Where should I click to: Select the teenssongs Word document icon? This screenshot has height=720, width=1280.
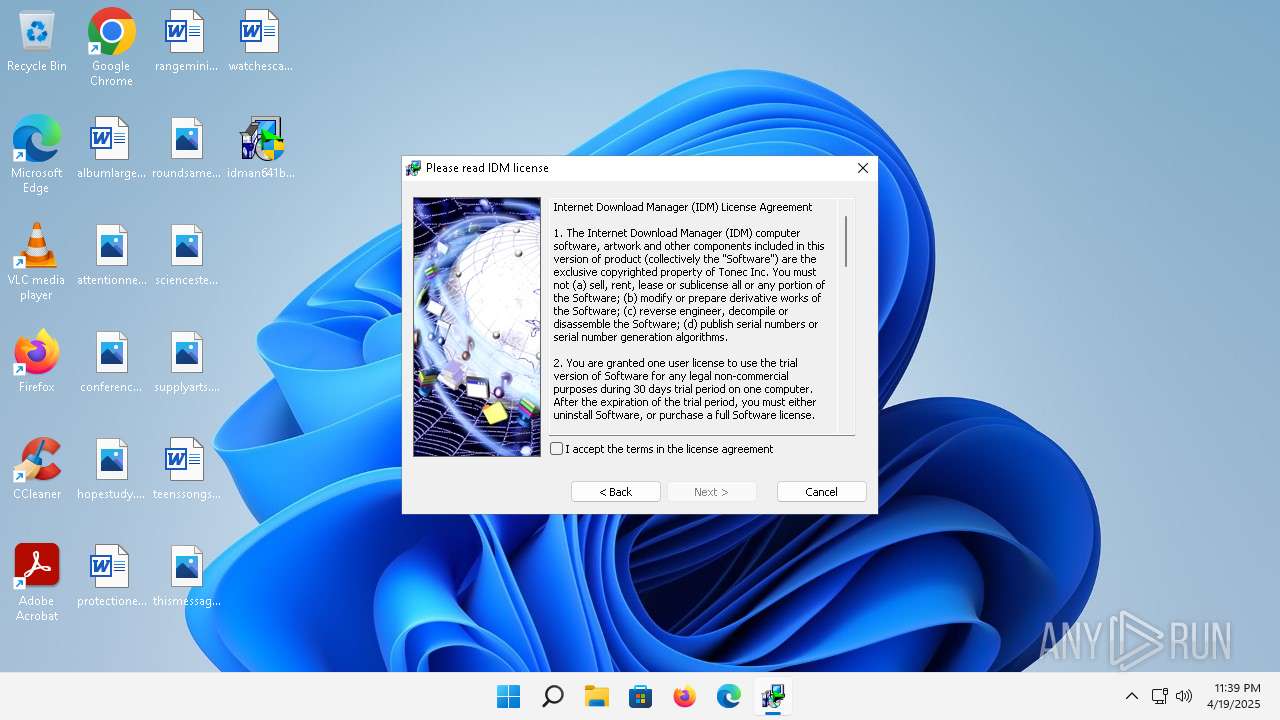coord(186,470)
